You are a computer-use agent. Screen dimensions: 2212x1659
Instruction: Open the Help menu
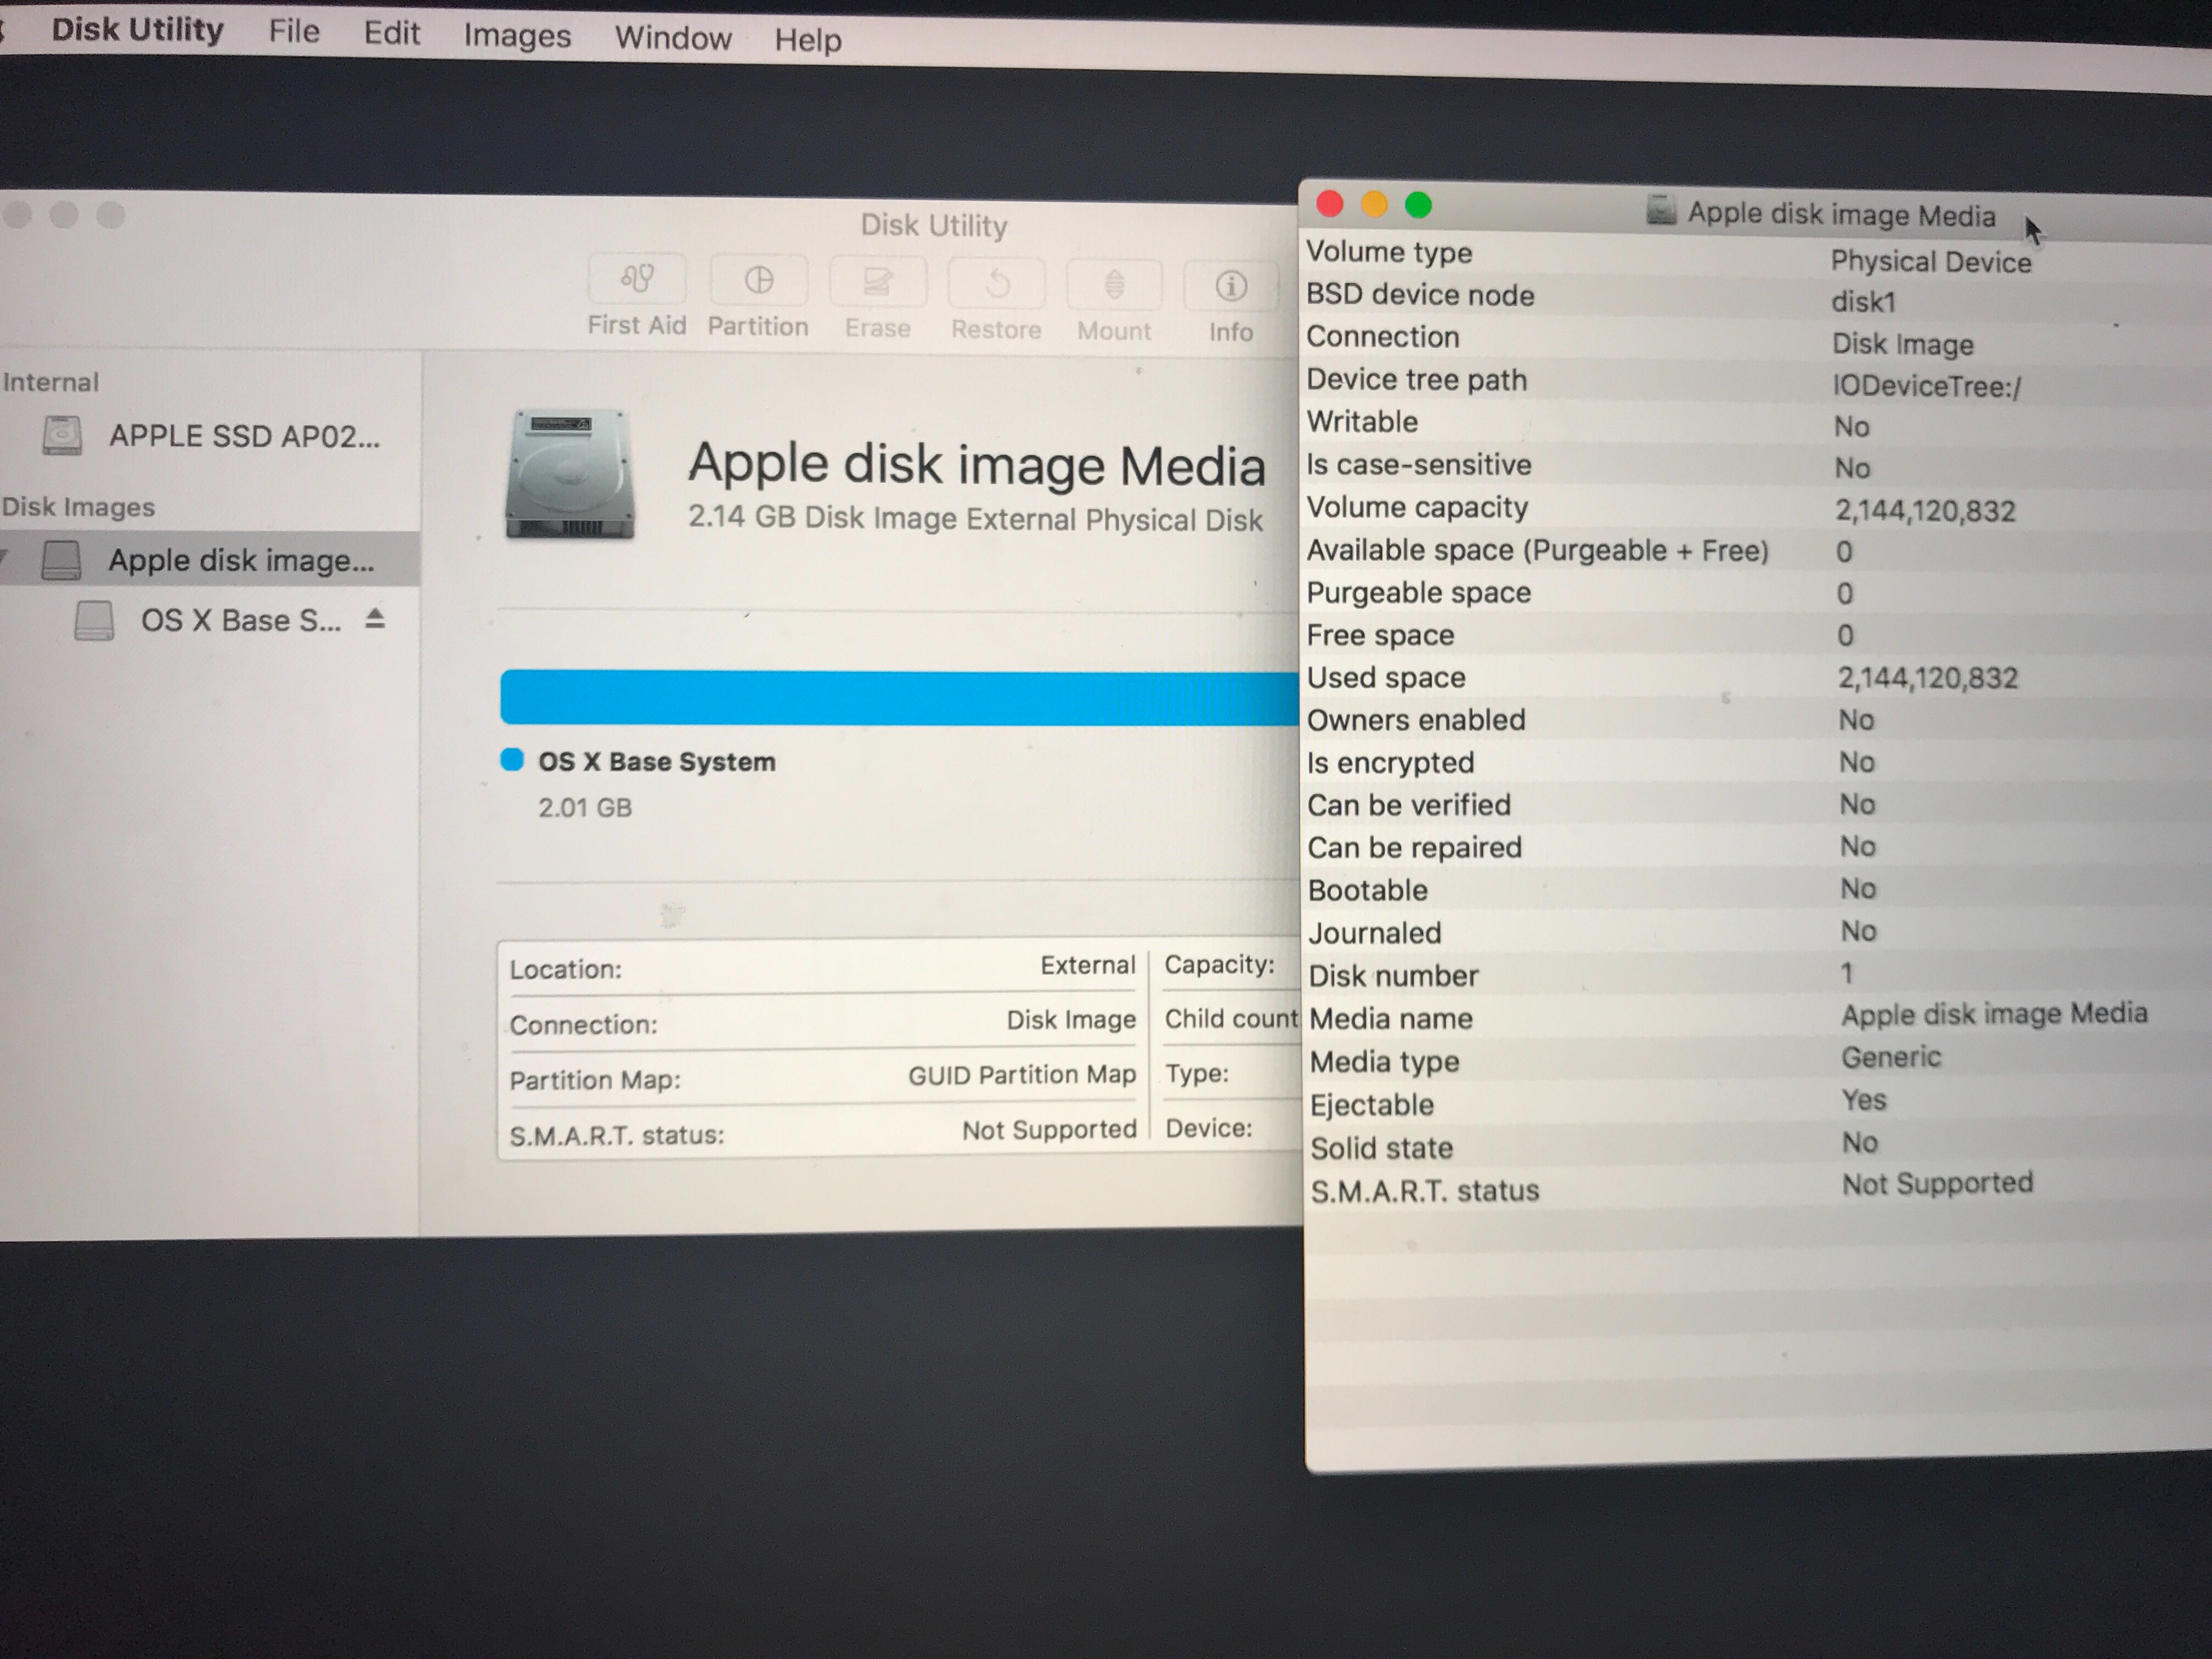(808, 40)
